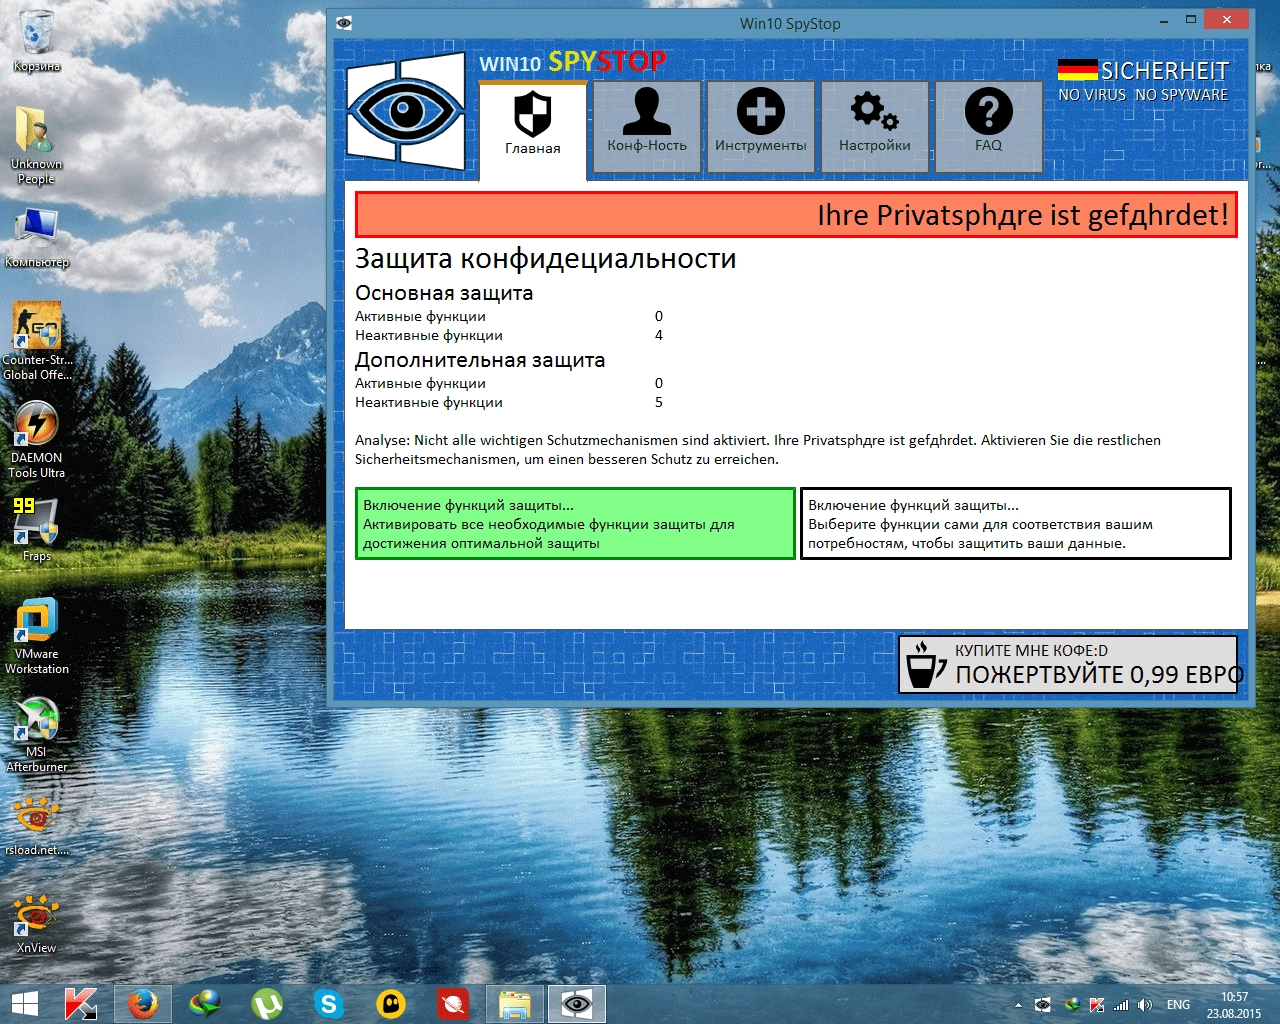Click the window title bar eye icon
The image size is (1280, 1024).
344,23
